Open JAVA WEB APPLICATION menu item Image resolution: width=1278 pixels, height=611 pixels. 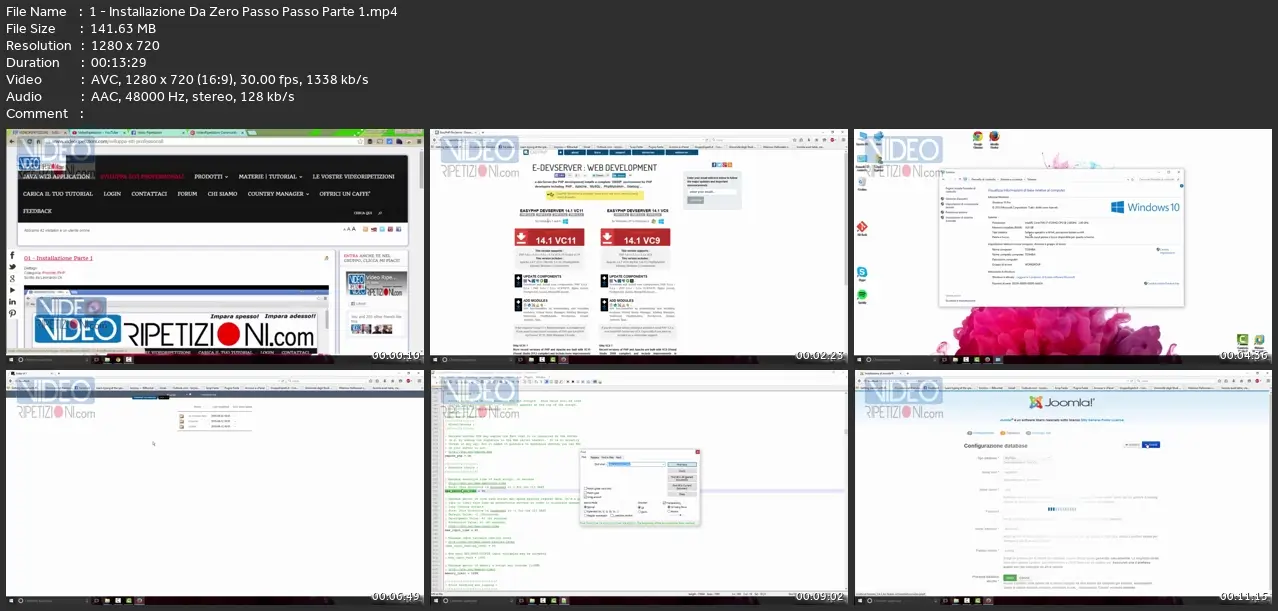56,177
